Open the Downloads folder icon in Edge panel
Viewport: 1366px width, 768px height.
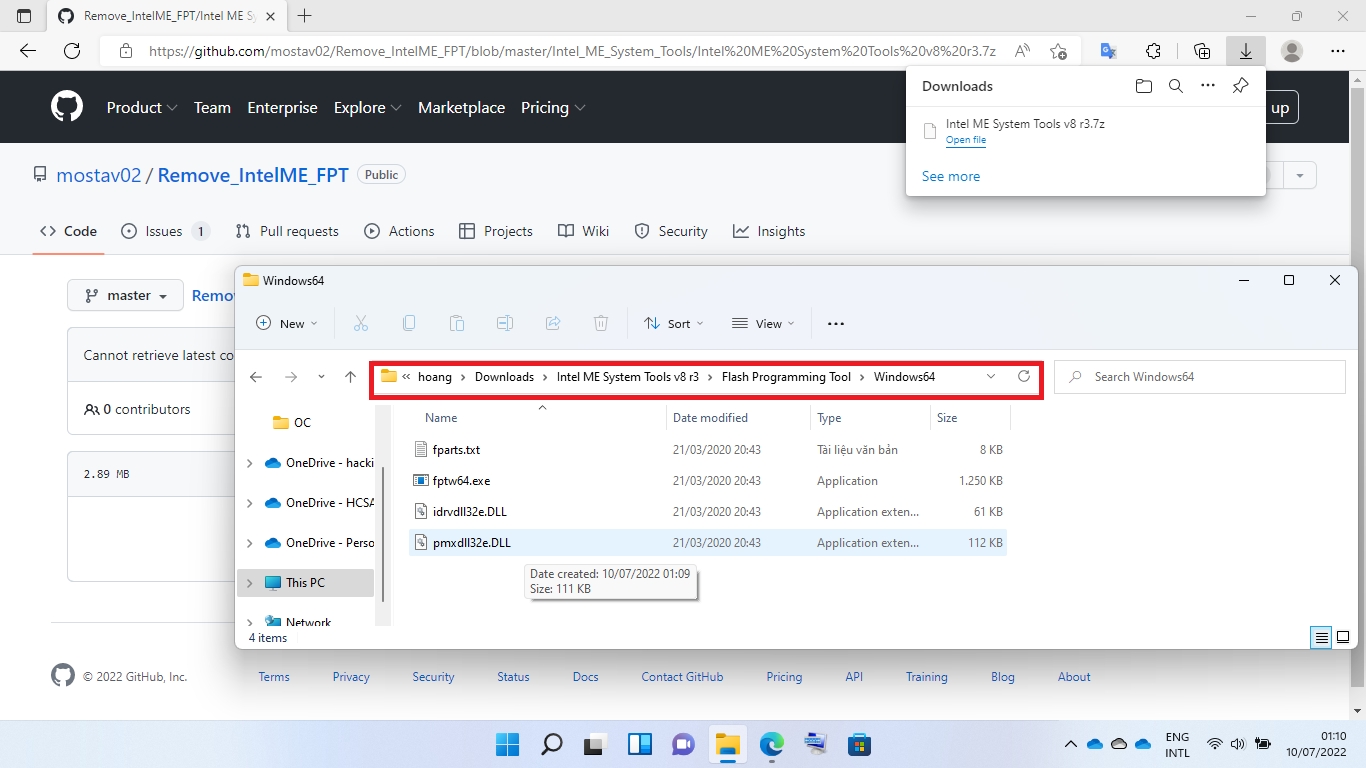click(1144, 86)
